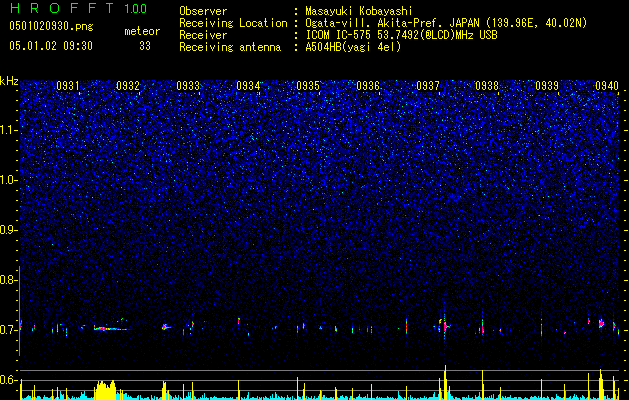The image size is (629, 400).
Task: Click the 0934 time marker
Action: coord(248,85)
